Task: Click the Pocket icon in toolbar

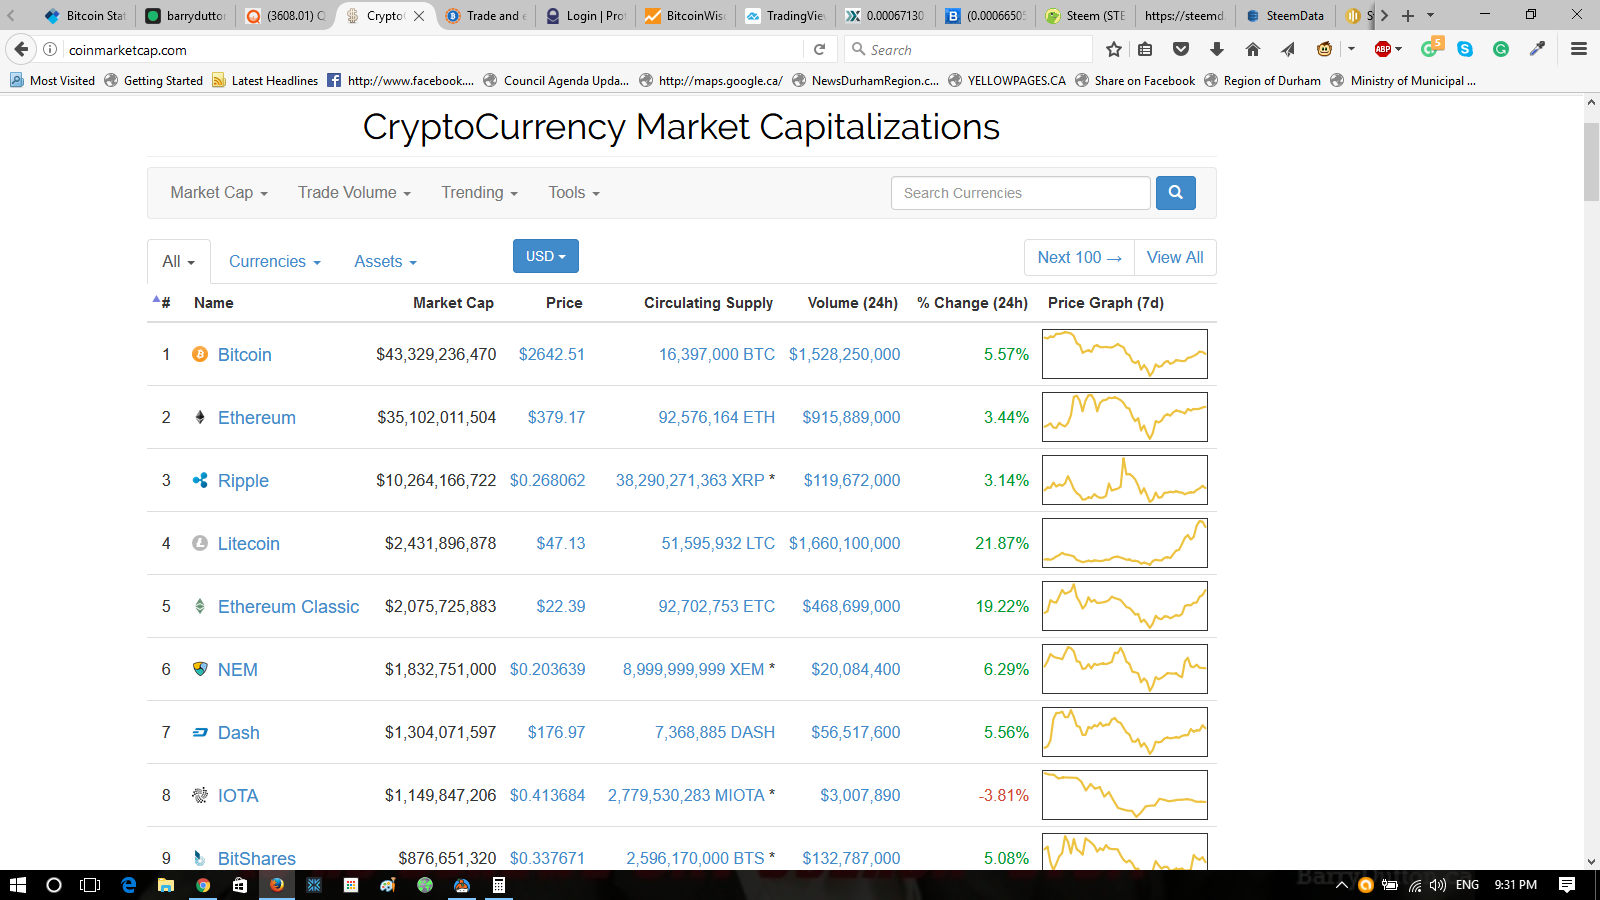Action: coord(1181,49)
